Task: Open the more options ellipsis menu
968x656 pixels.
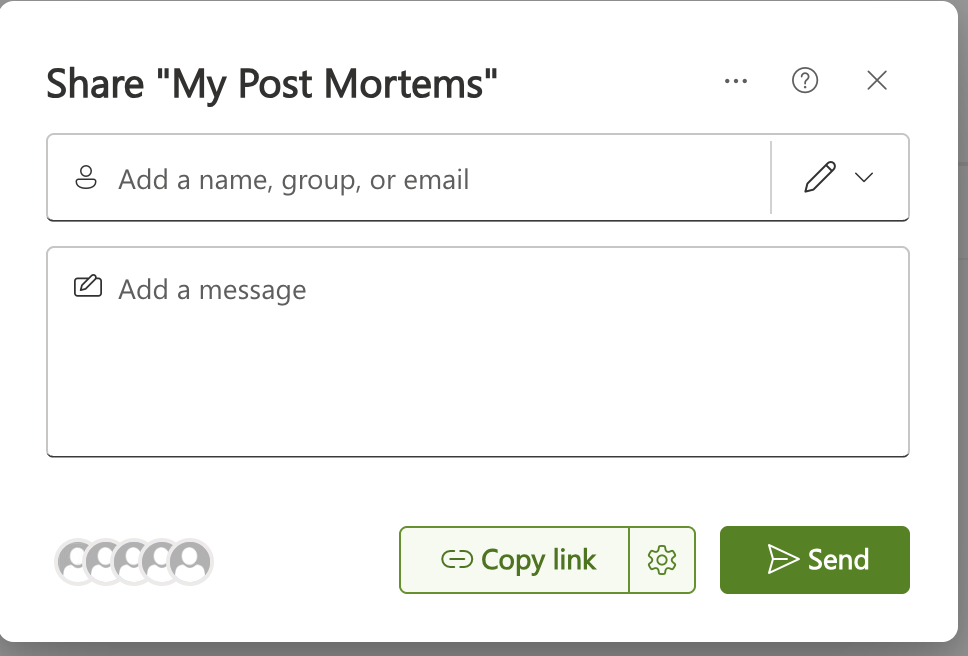Action: tap(736, 81)
